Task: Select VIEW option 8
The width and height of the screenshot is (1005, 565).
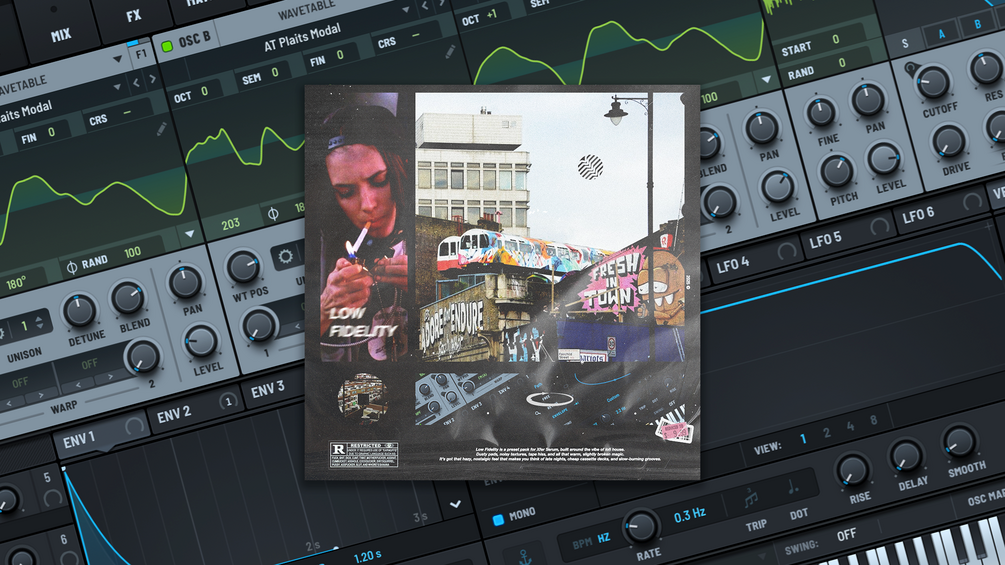Action: pos(874,420)
